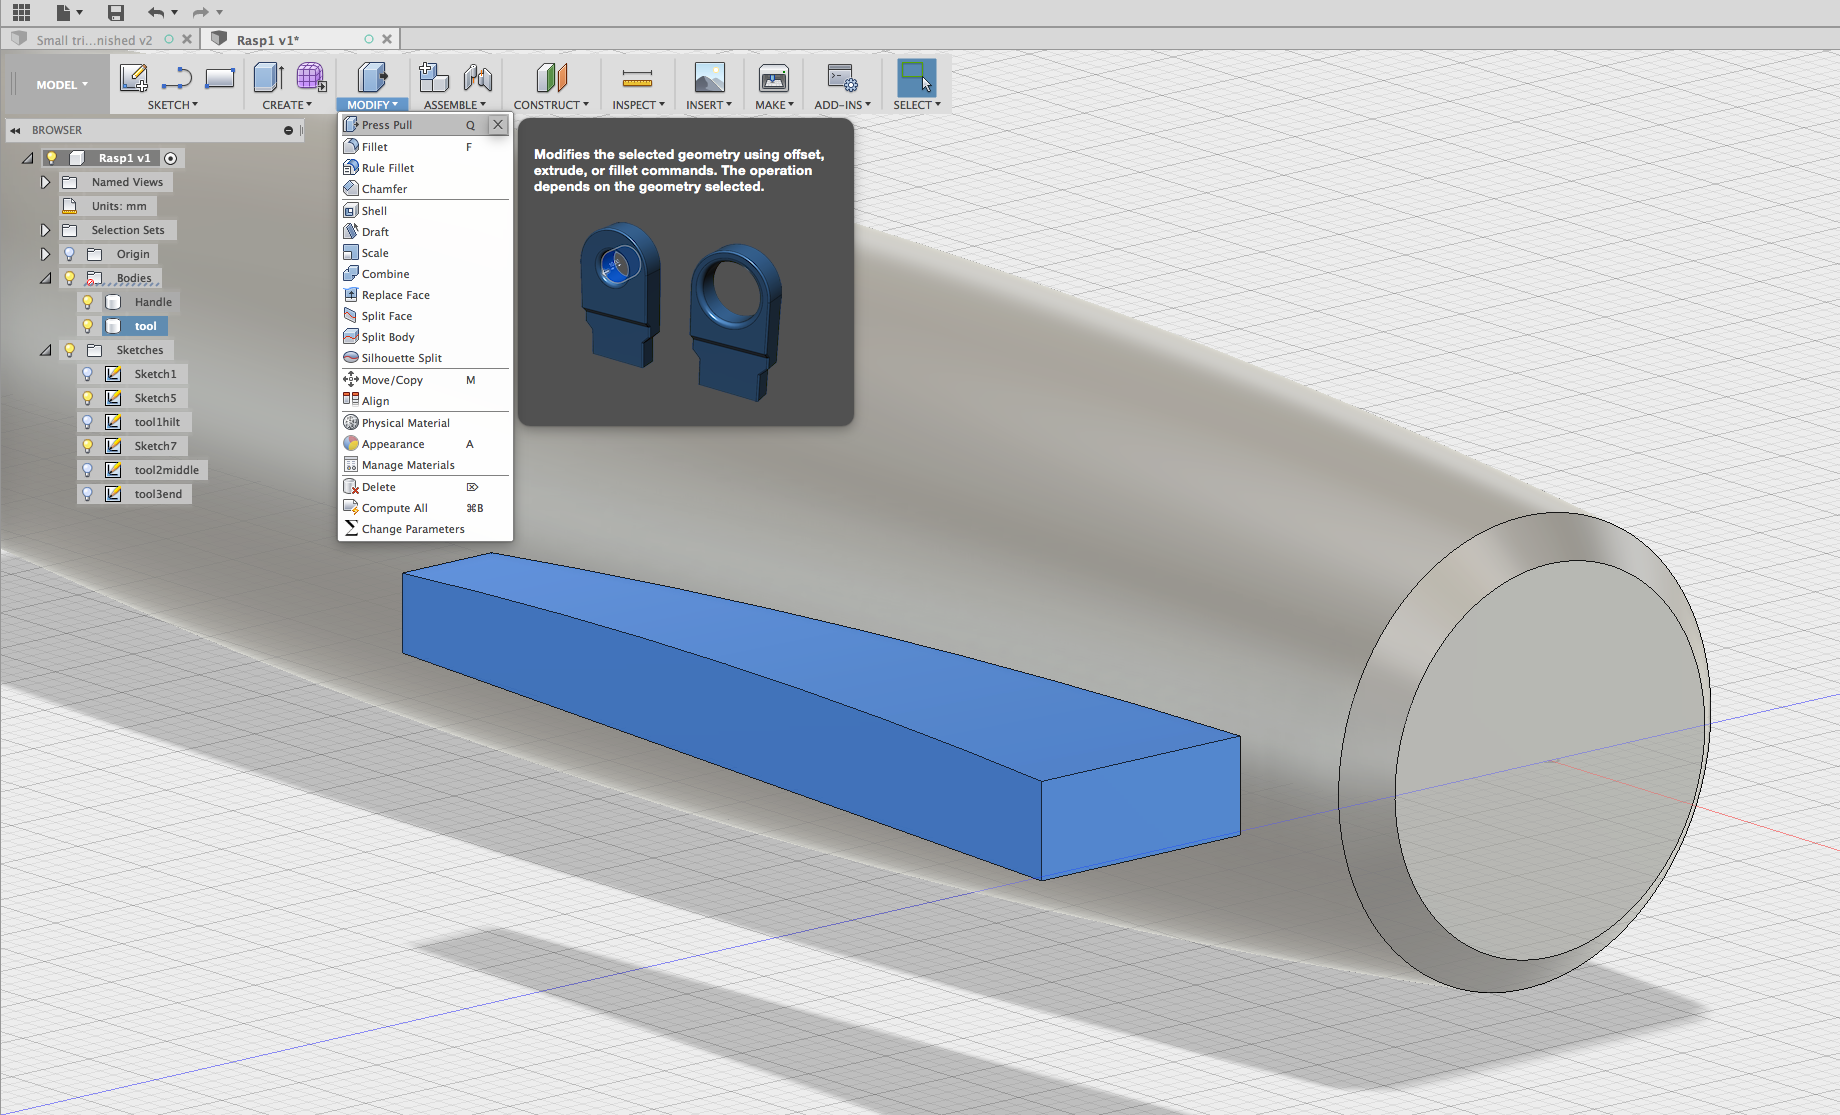Click the Save icon
The height and width of the screenshot is (1115, 1840).
pos(115,12)
